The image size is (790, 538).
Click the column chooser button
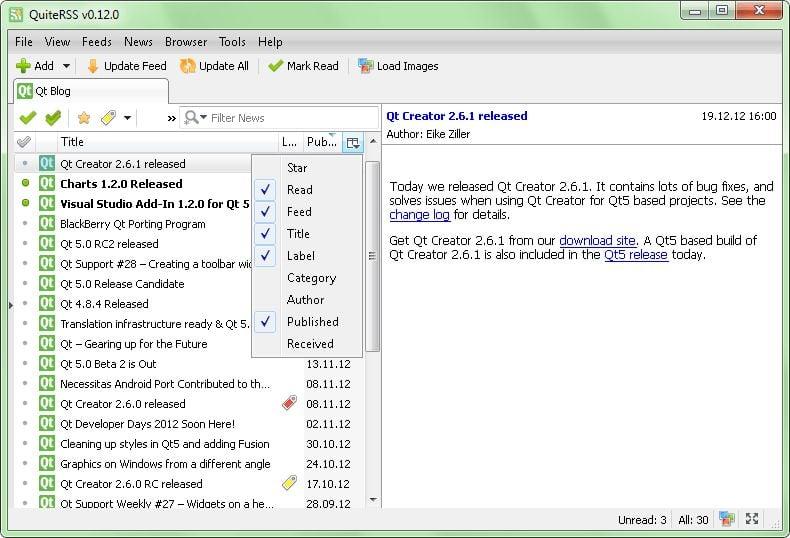point(353,143)
